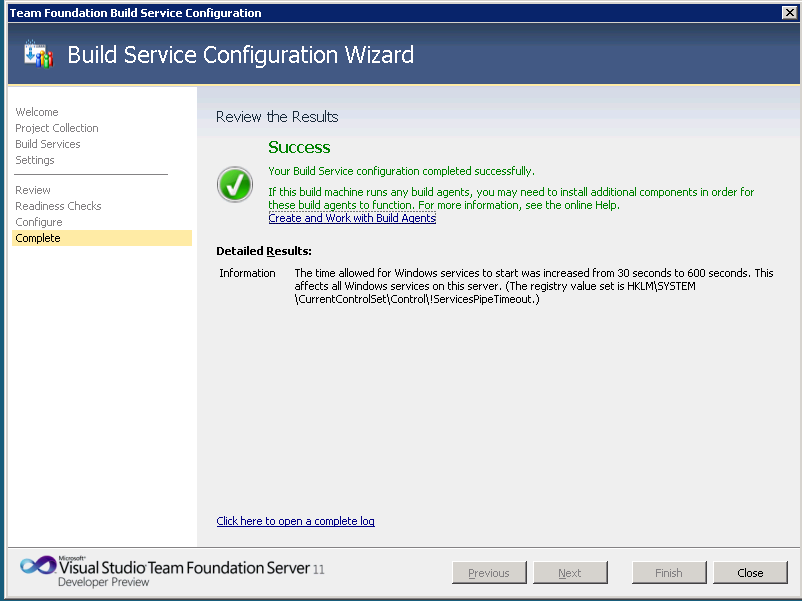Image resolution: width=802 pixels, height=601 pixels.
Task: Open Create and Work with Build Agents link
Action: pos(352,218)
